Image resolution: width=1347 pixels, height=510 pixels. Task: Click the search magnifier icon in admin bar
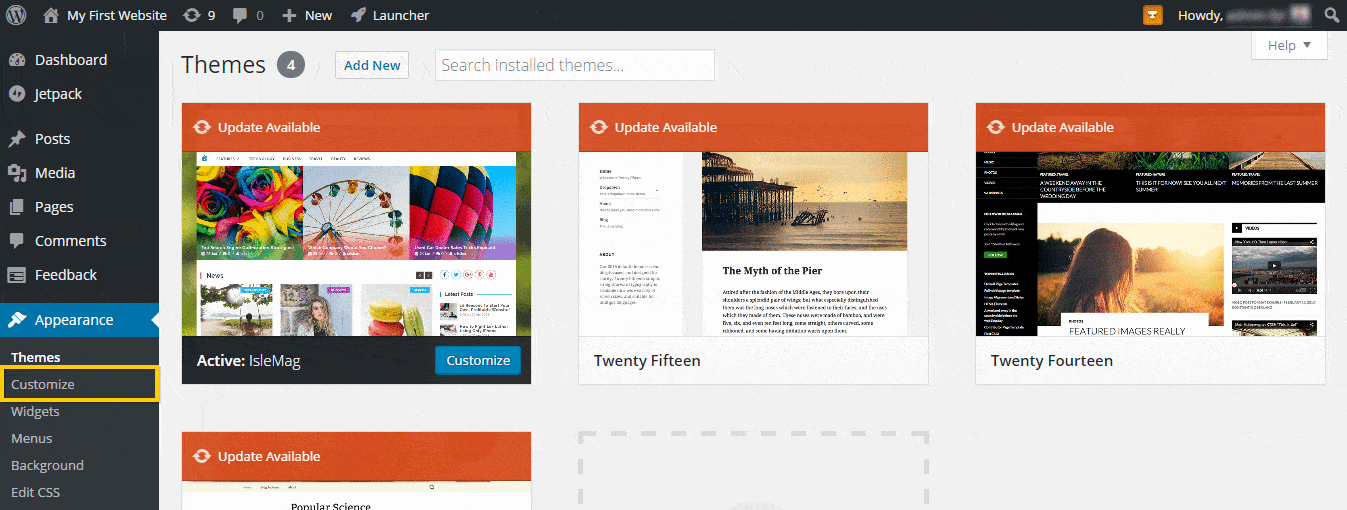(1331, 15)
